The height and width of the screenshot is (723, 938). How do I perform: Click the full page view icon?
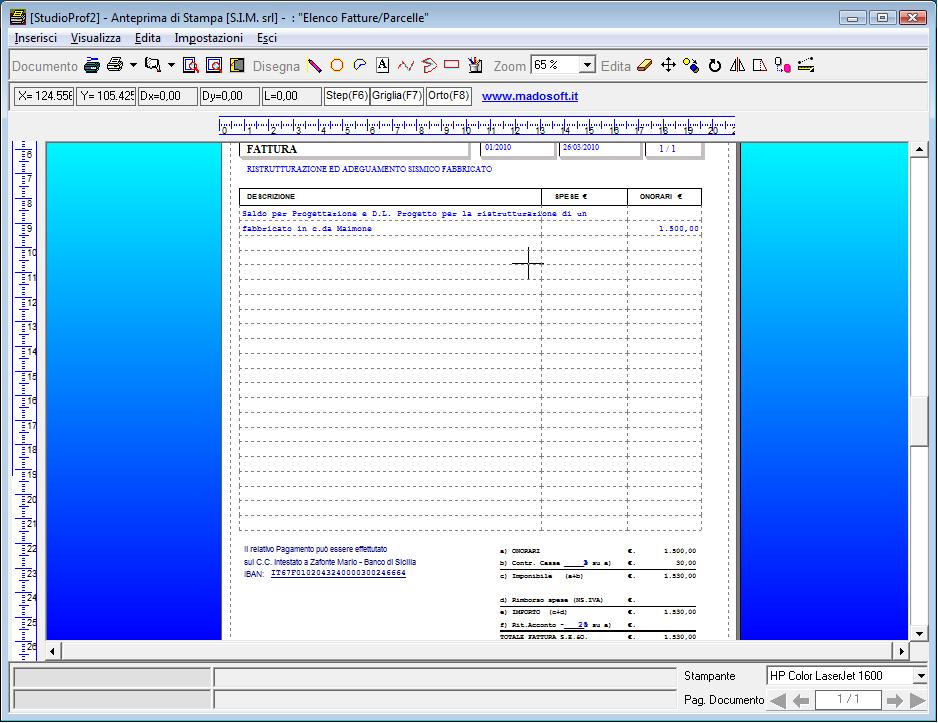[x=214, y=65]
